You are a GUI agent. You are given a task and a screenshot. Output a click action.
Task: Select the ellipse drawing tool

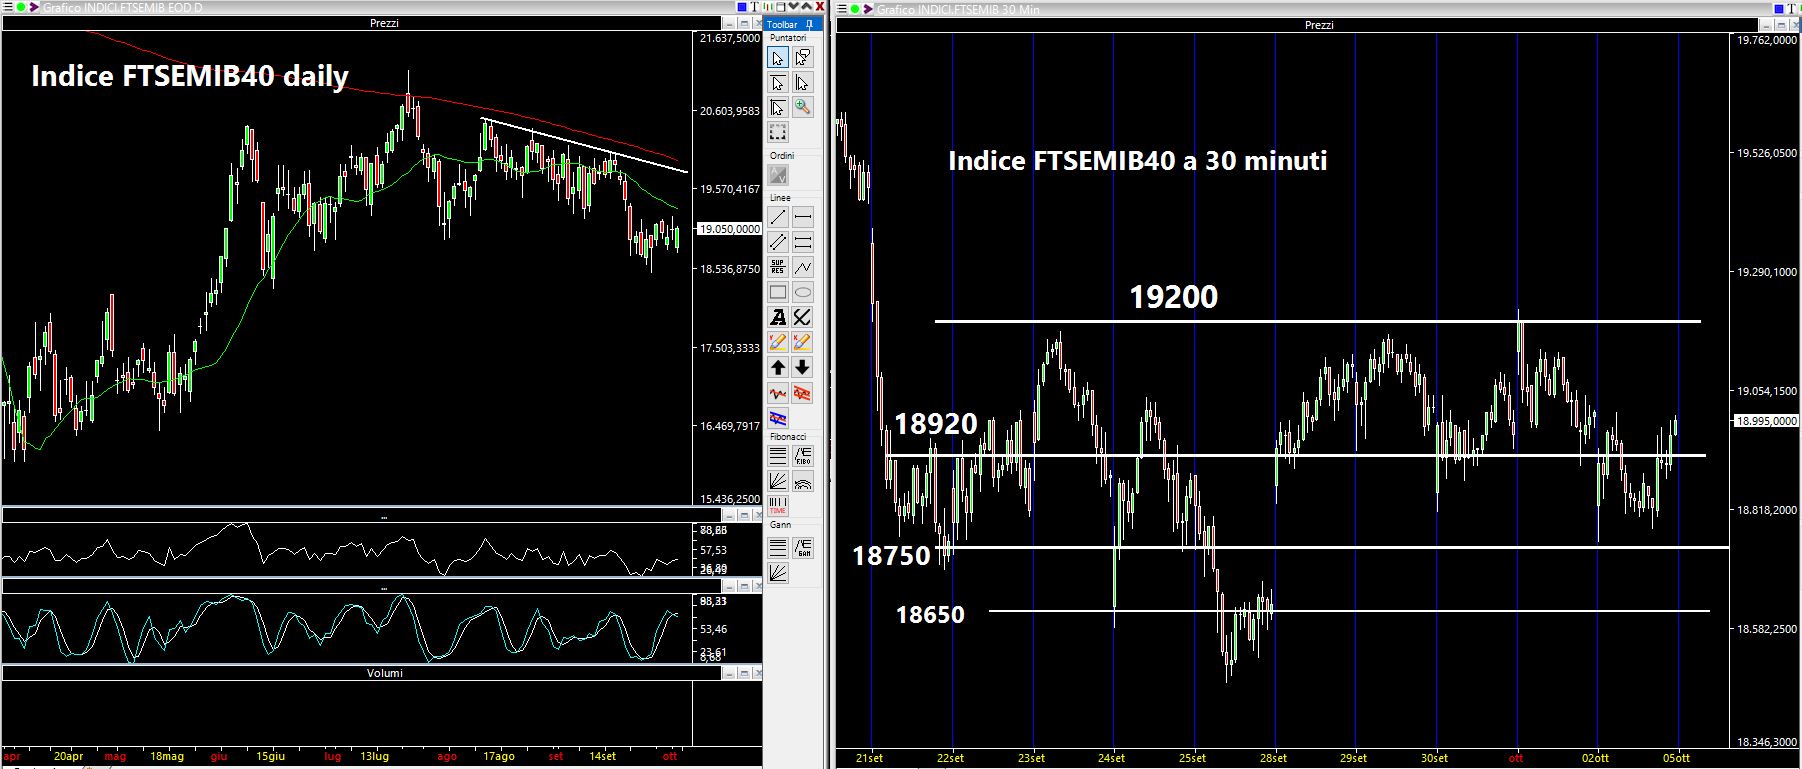pos(802,292)
